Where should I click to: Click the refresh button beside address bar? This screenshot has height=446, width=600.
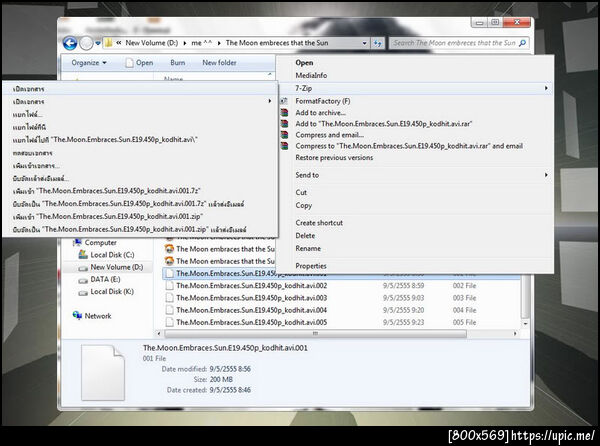click(378, 43)
